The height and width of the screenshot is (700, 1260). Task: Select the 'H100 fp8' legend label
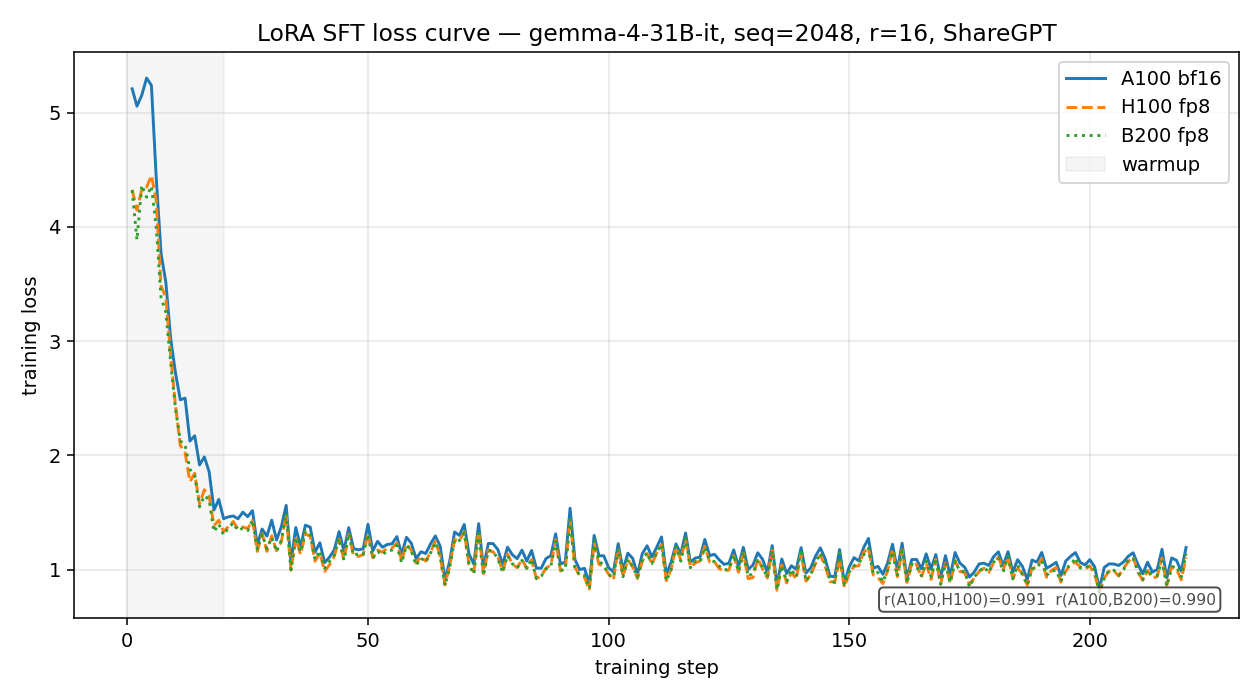(1165, 107)
